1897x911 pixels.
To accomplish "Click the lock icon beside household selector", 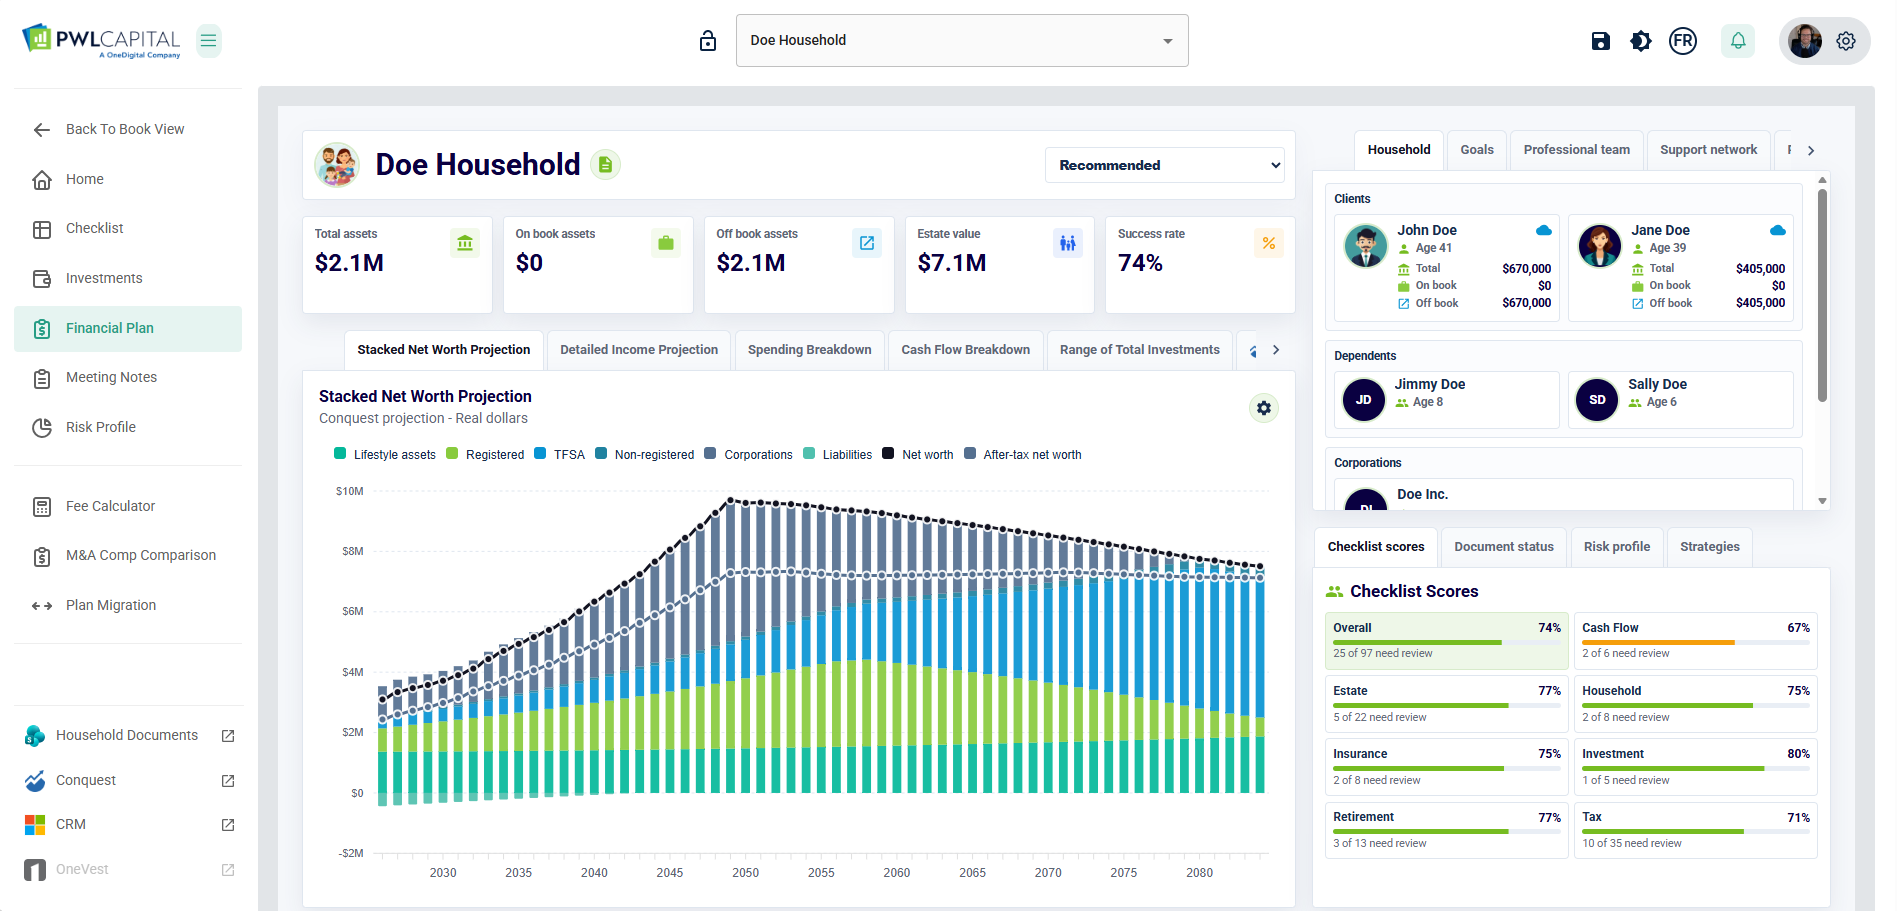I will (x=708, y=41).
